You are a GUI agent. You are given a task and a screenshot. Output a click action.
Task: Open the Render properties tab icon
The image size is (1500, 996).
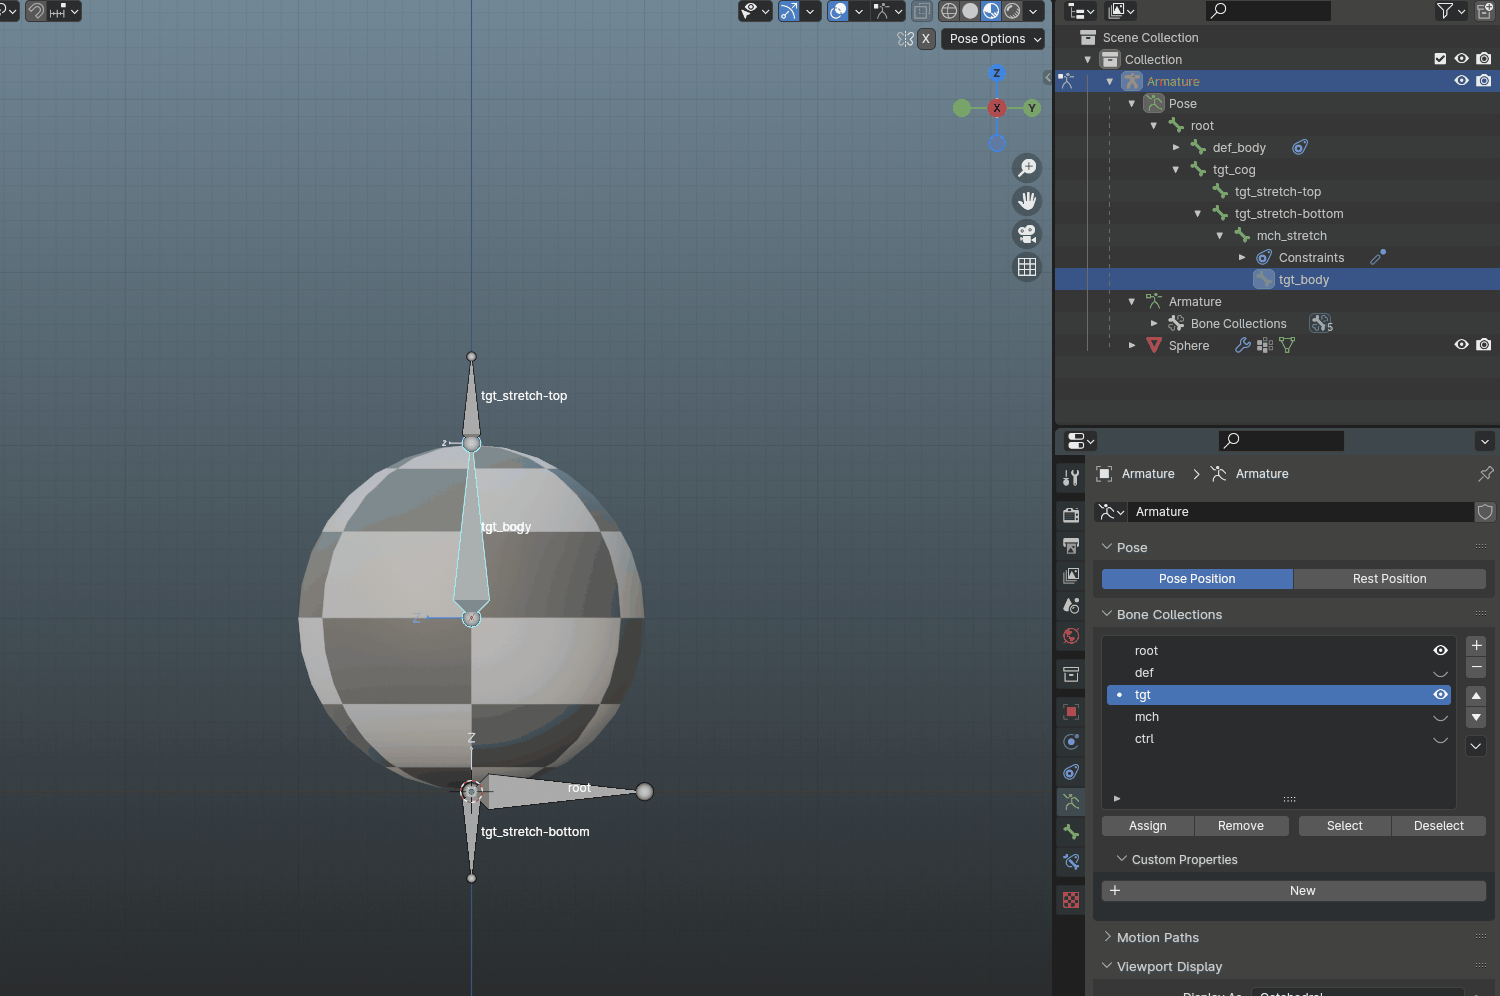click(x=1071, y=515)
